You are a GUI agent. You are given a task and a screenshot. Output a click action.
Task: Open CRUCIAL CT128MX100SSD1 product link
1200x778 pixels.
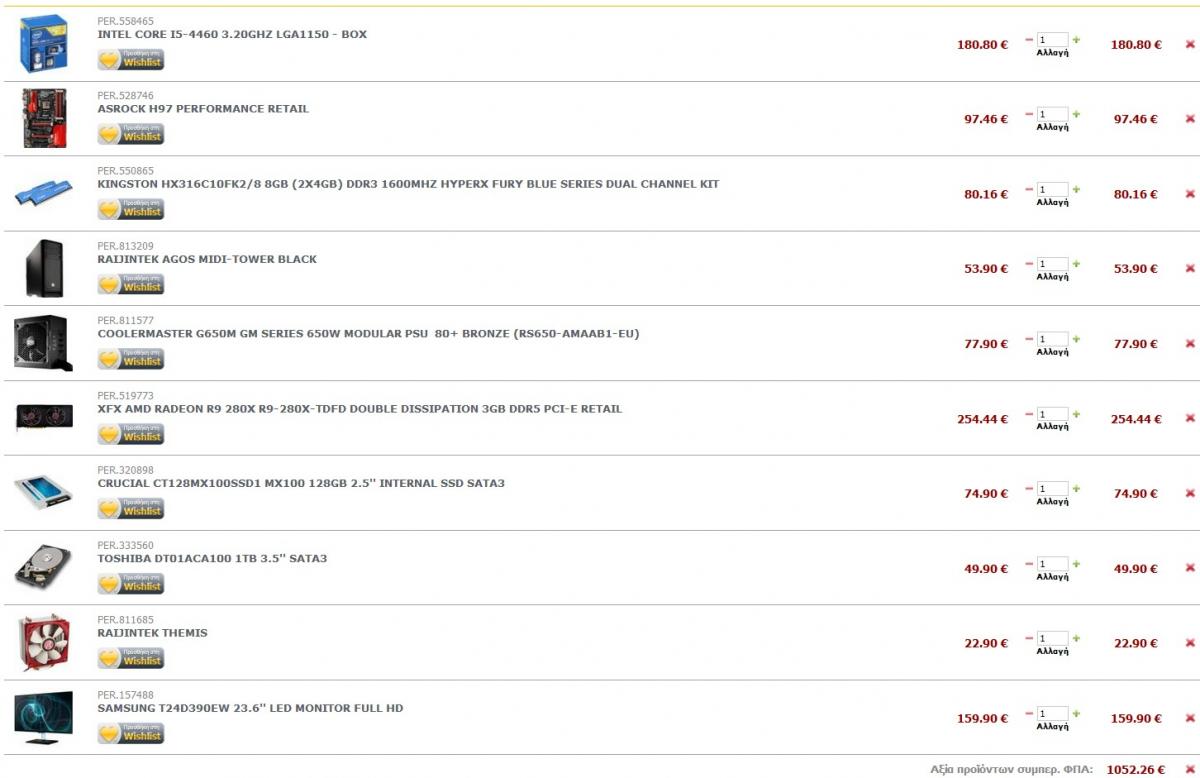click(x=301, y=483)
